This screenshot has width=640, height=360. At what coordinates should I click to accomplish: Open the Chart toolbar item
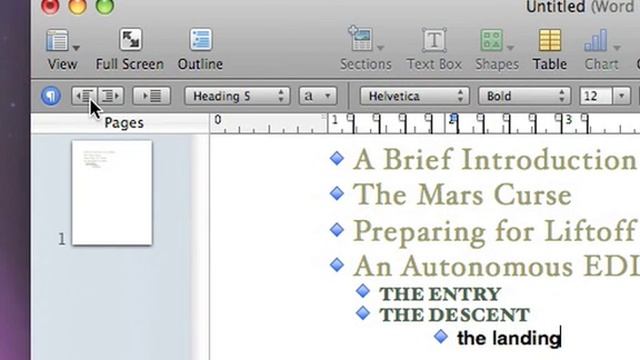tap(601, 49)
